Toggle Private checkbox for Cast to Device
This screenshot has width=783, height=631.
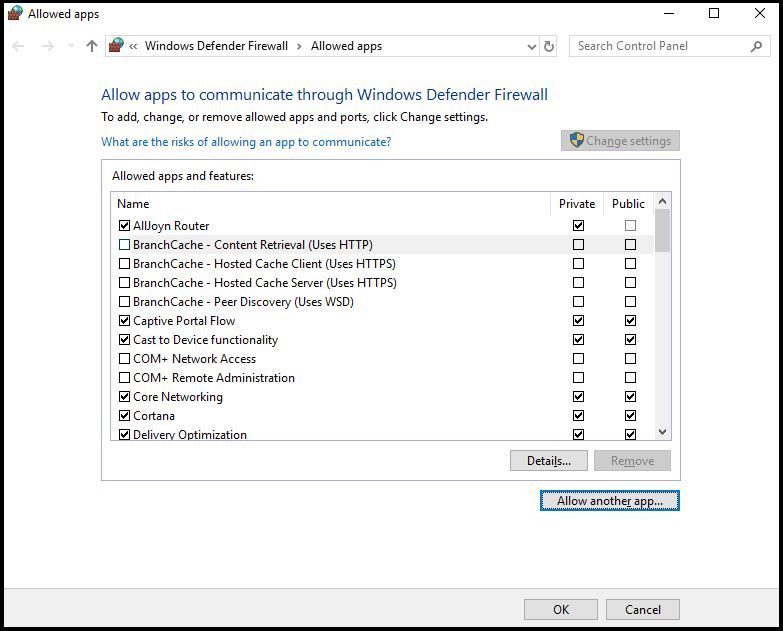[x=578, y=339]
